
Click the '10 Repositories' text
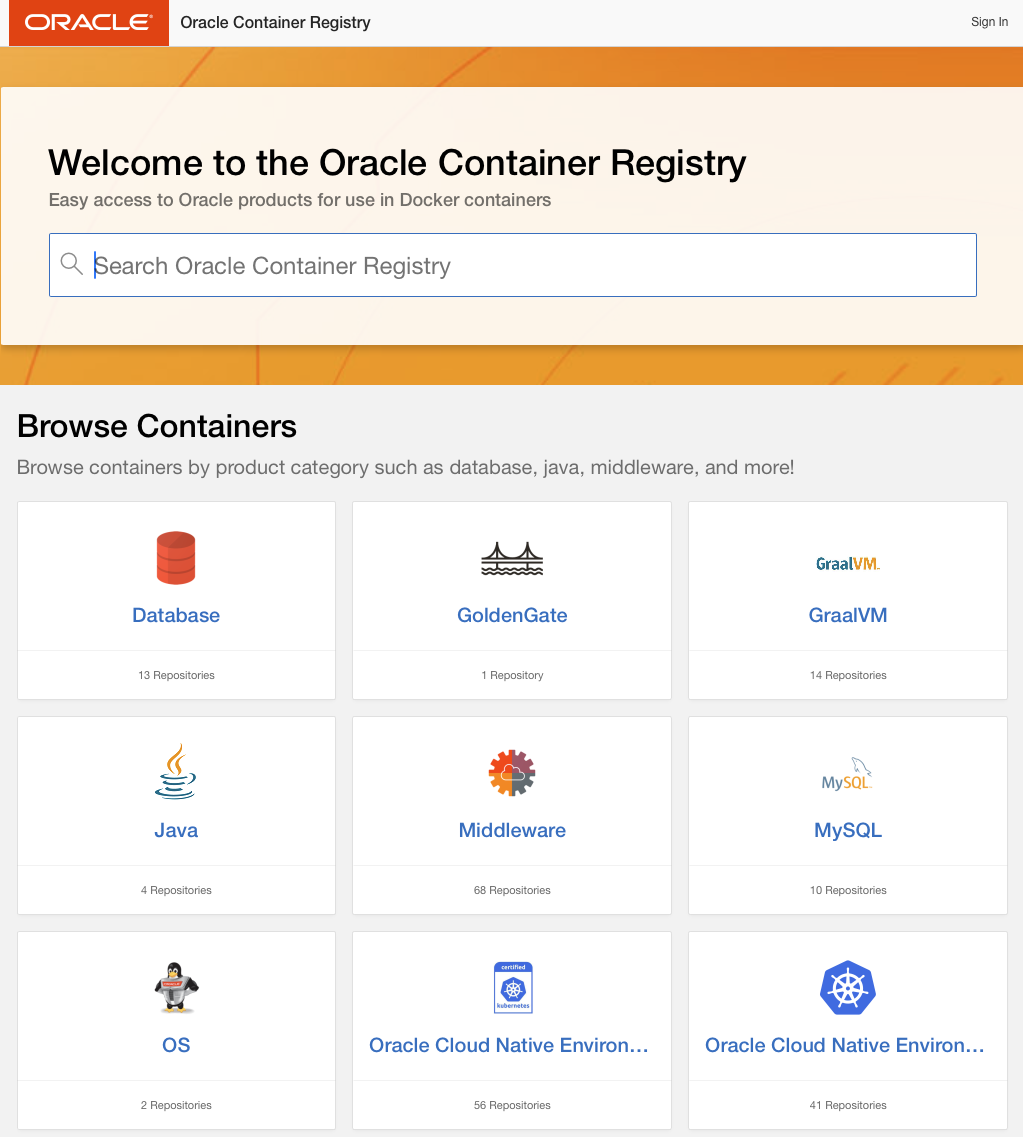point(848,890)
